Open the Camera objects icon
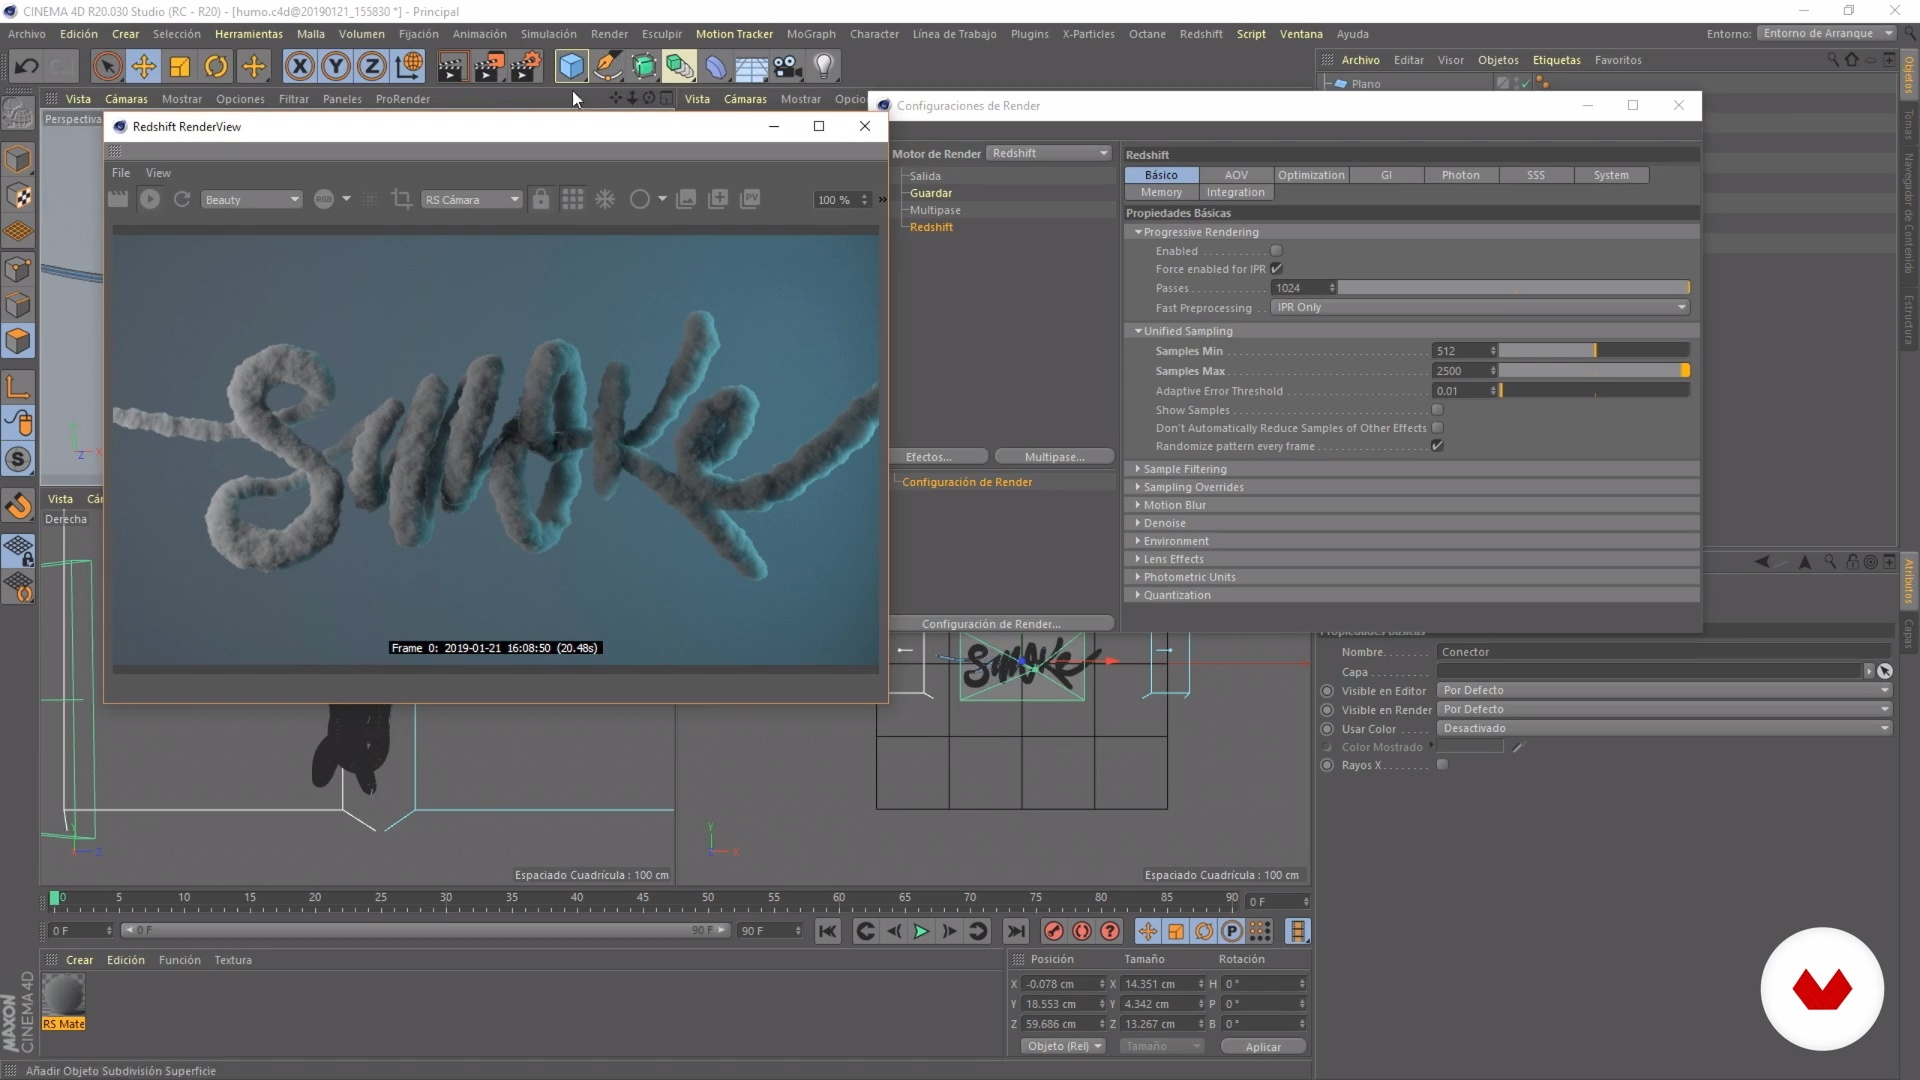The height and width of the screenshot is (1080, 1920). click(x=788, y=67)
